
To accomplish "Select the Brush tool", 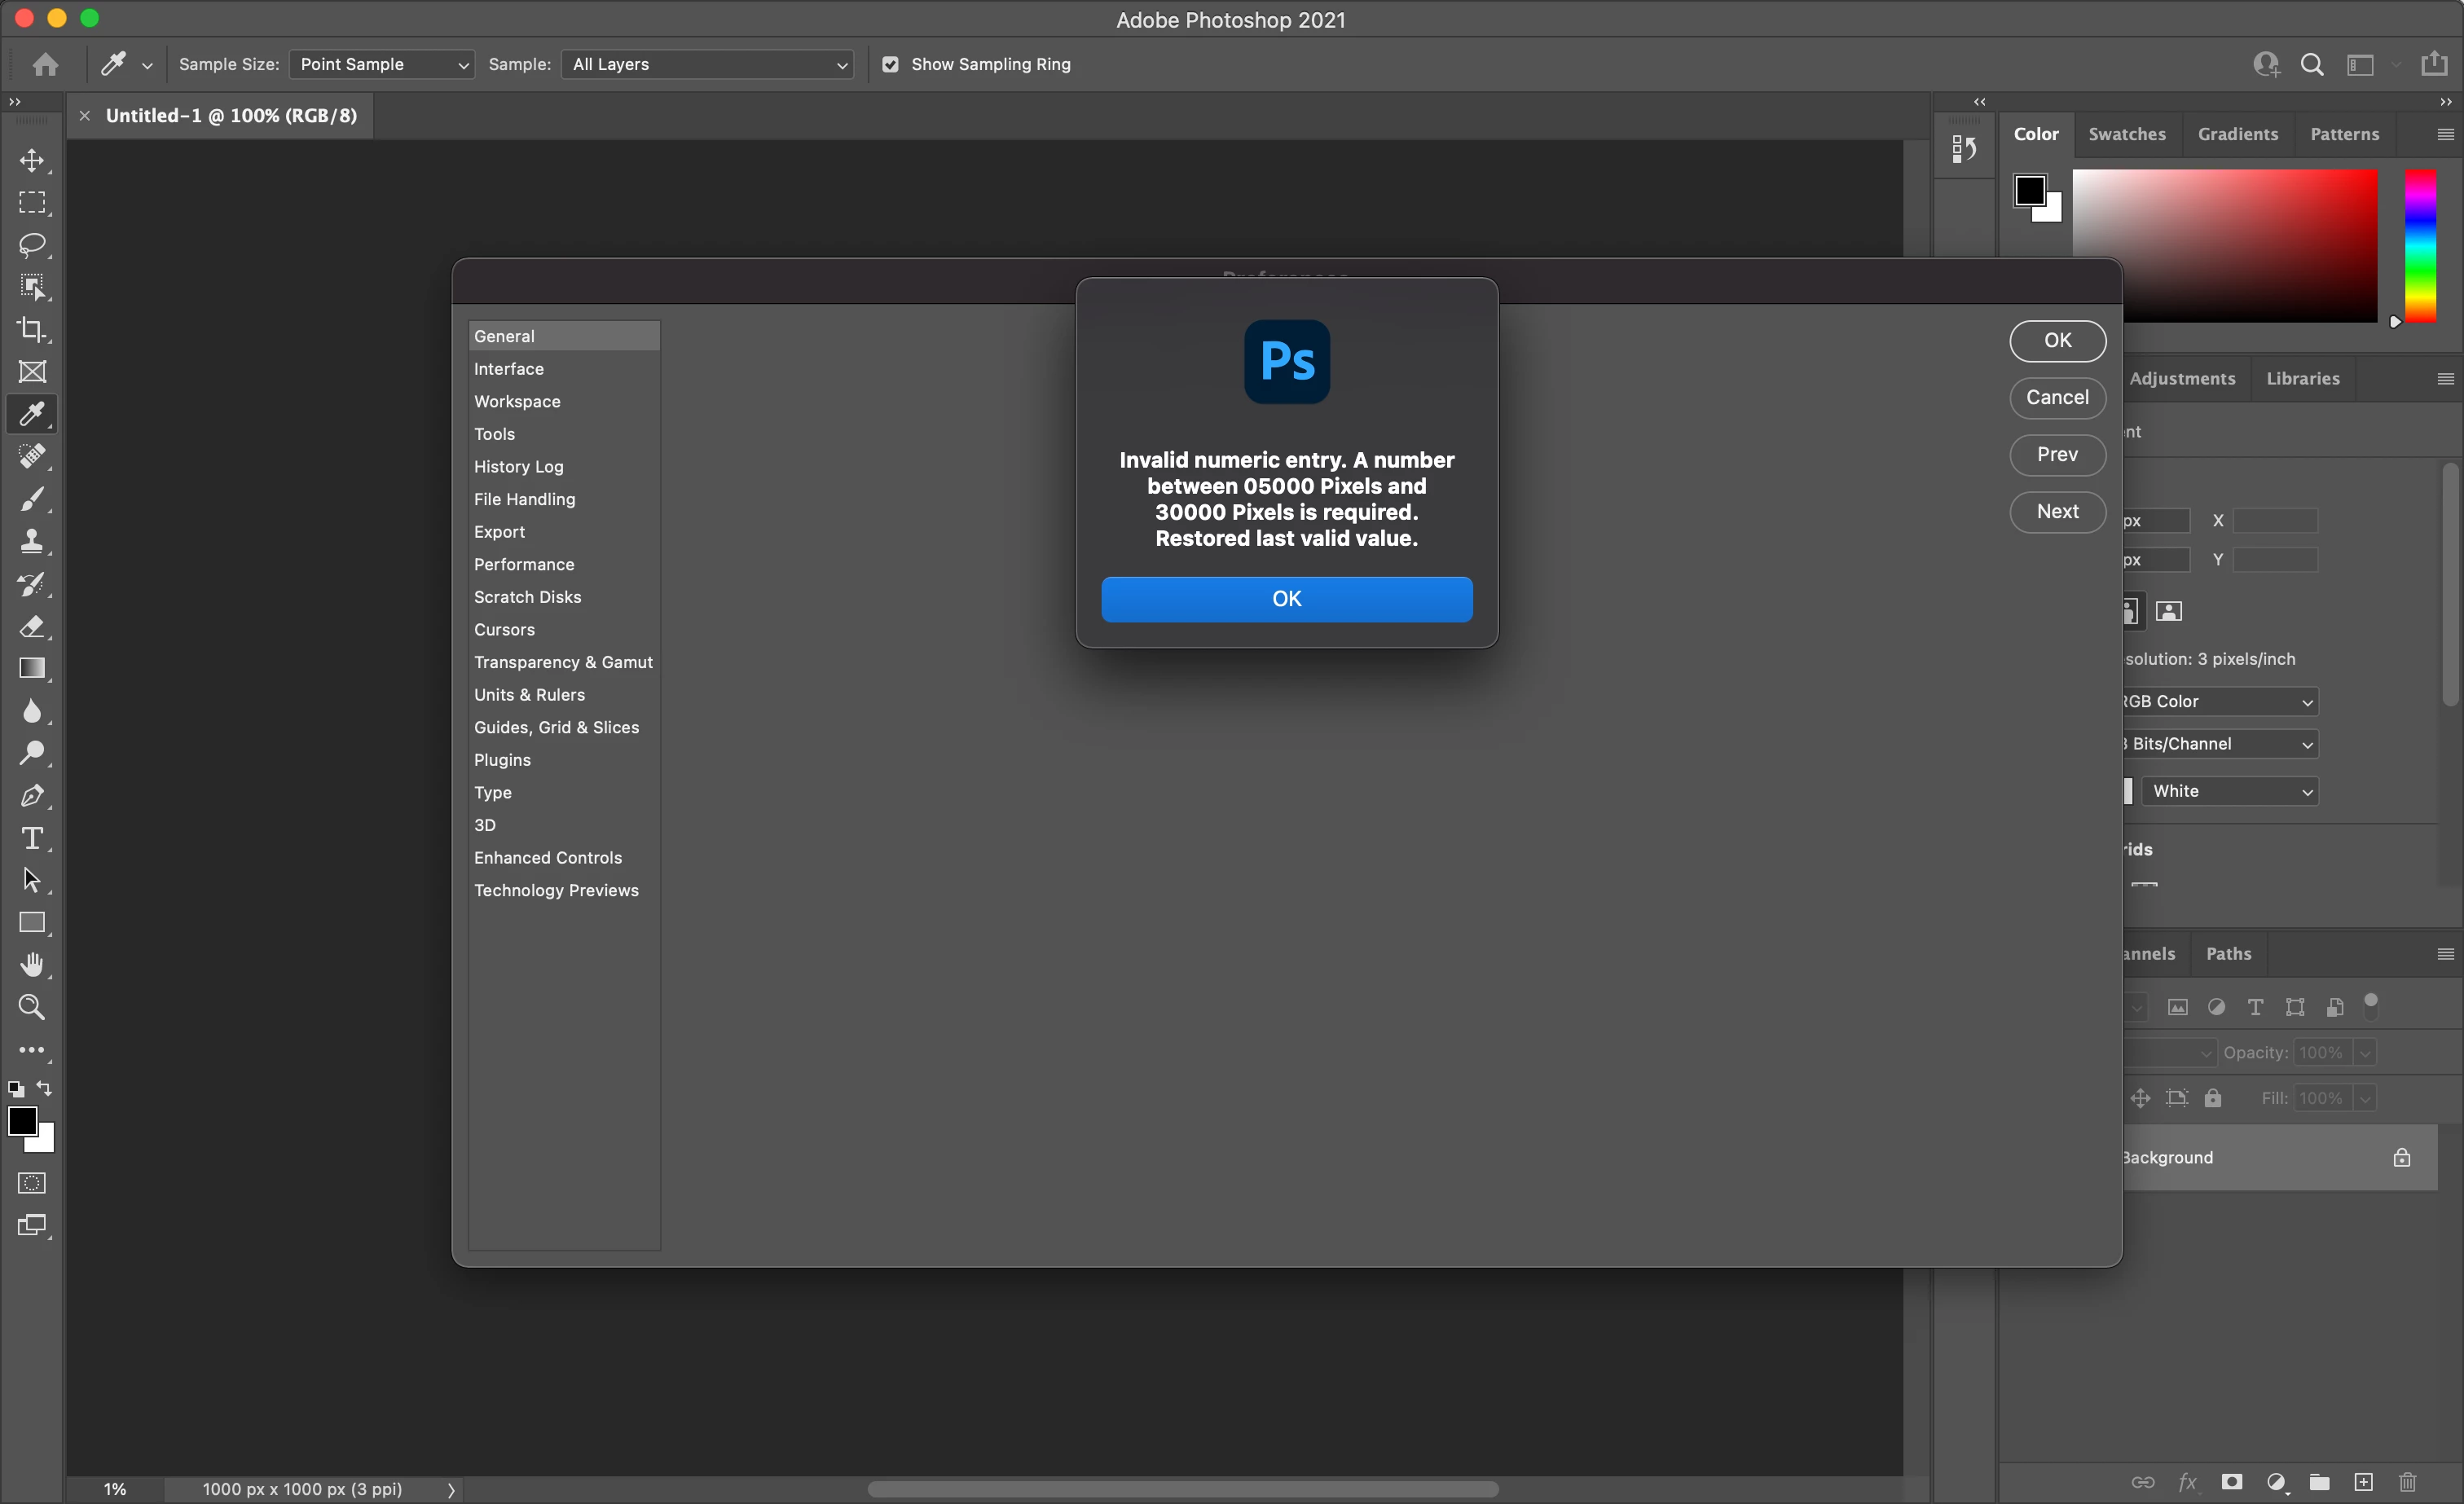I will tap(32, 498).
